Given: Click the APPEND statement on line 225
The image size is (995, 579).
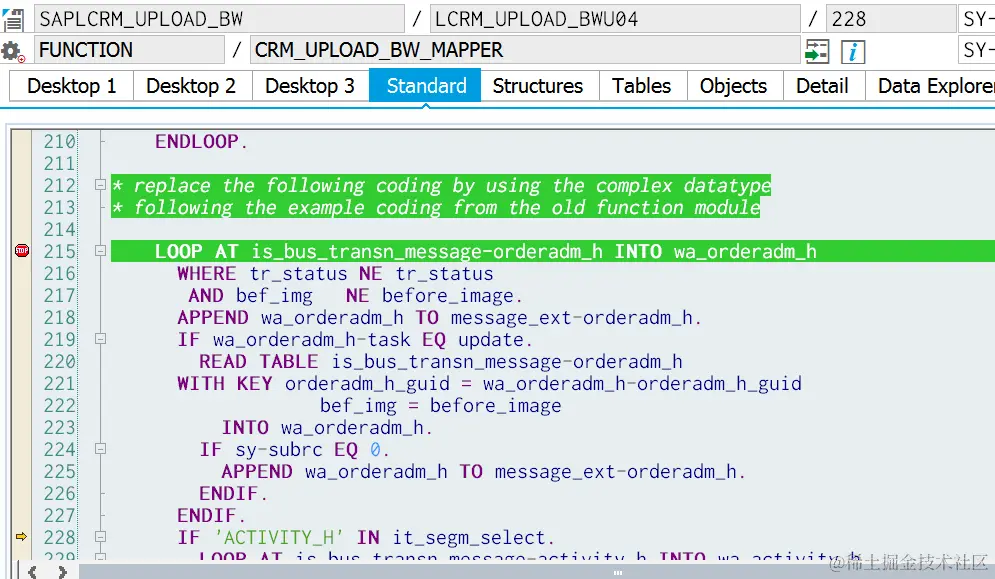Looking at the screenshot, I should click(x=483, y=472).
